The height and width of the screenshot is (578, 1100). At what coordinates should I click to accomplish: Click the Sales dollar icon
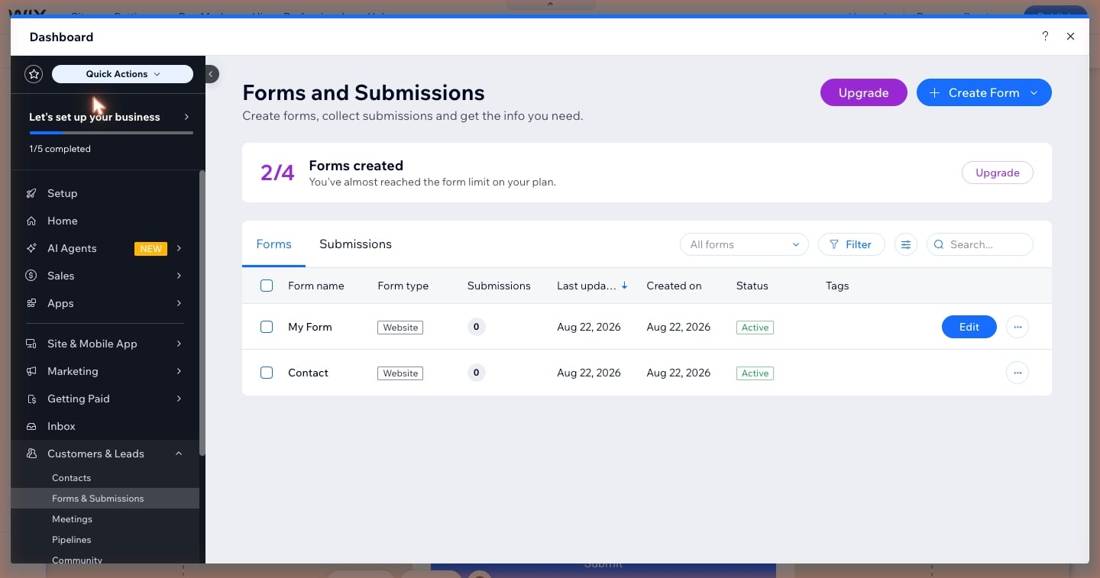point(31,276)
